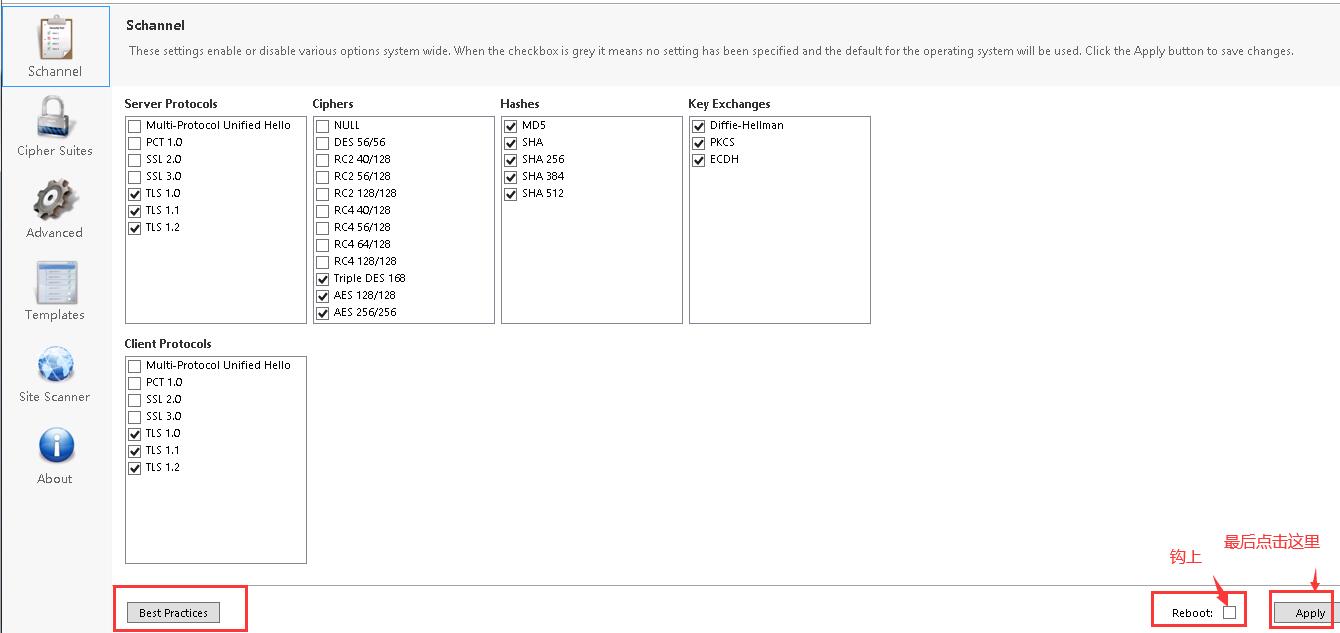Select the Advanced label in sidebar

click(x=55, y=233)
